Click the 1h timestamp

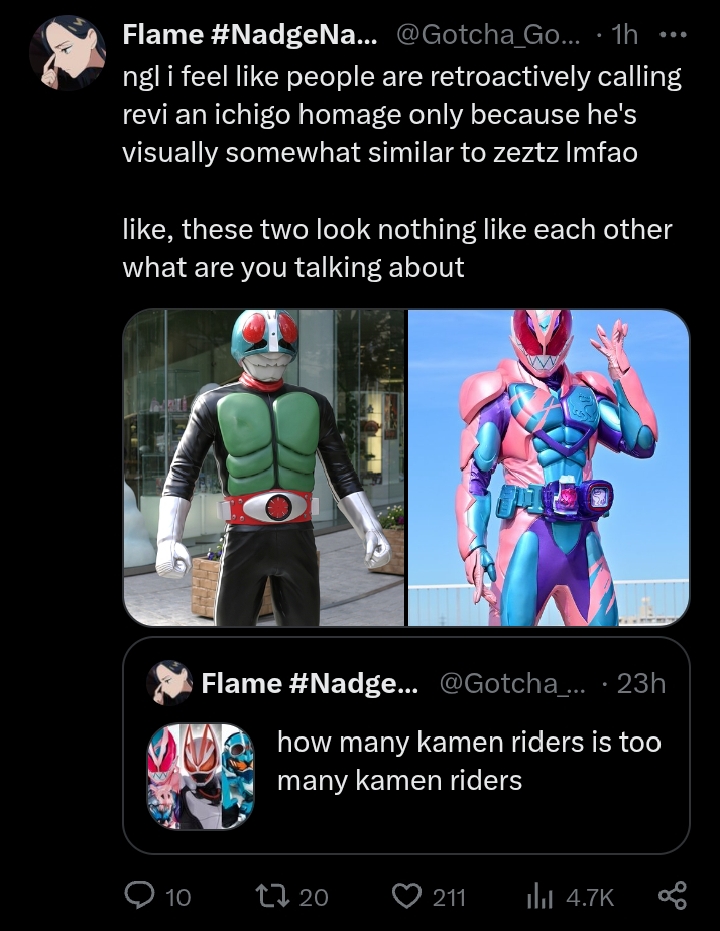click(x=624, y=35)
